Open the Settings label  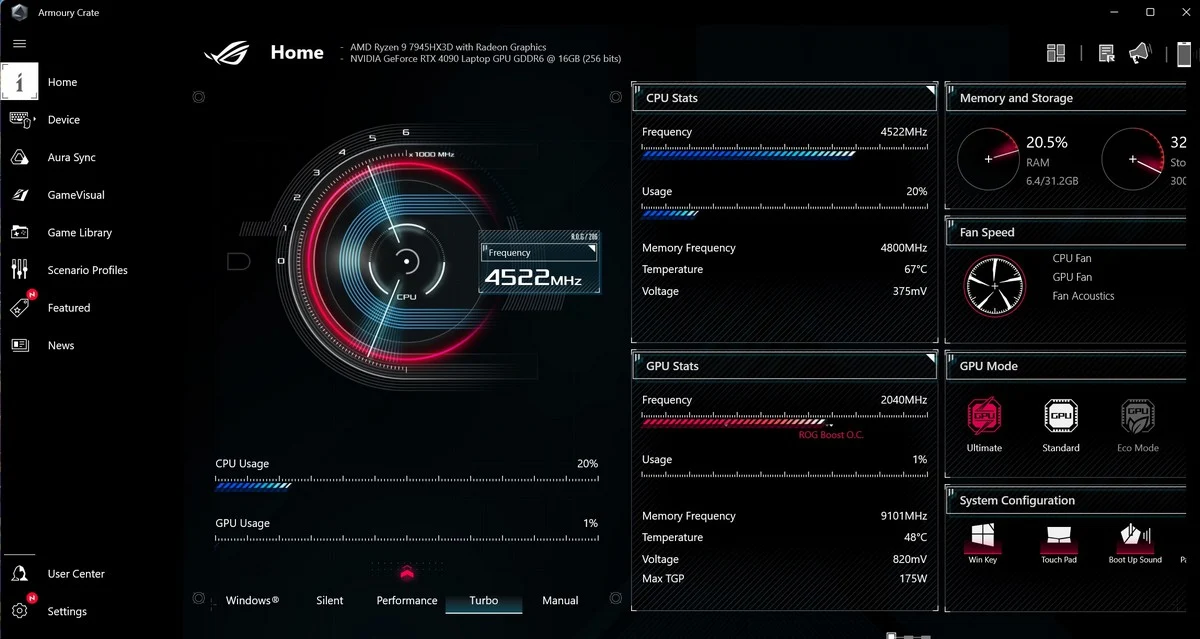67,611
